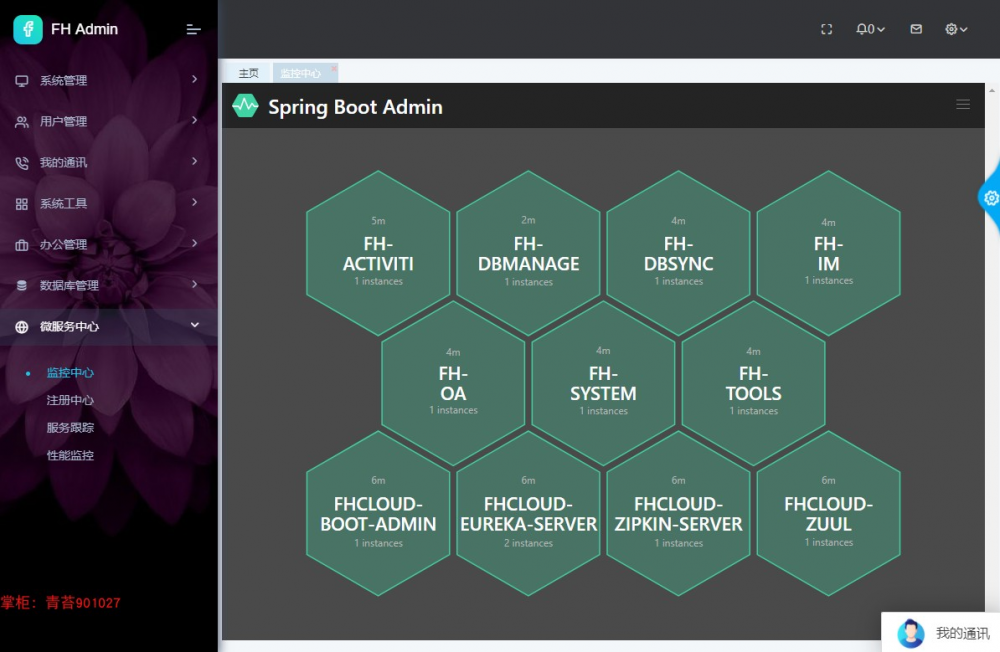1000x652 pixels.
Task: Click the mail envelope icon in top bar
Action: point(915,29)
